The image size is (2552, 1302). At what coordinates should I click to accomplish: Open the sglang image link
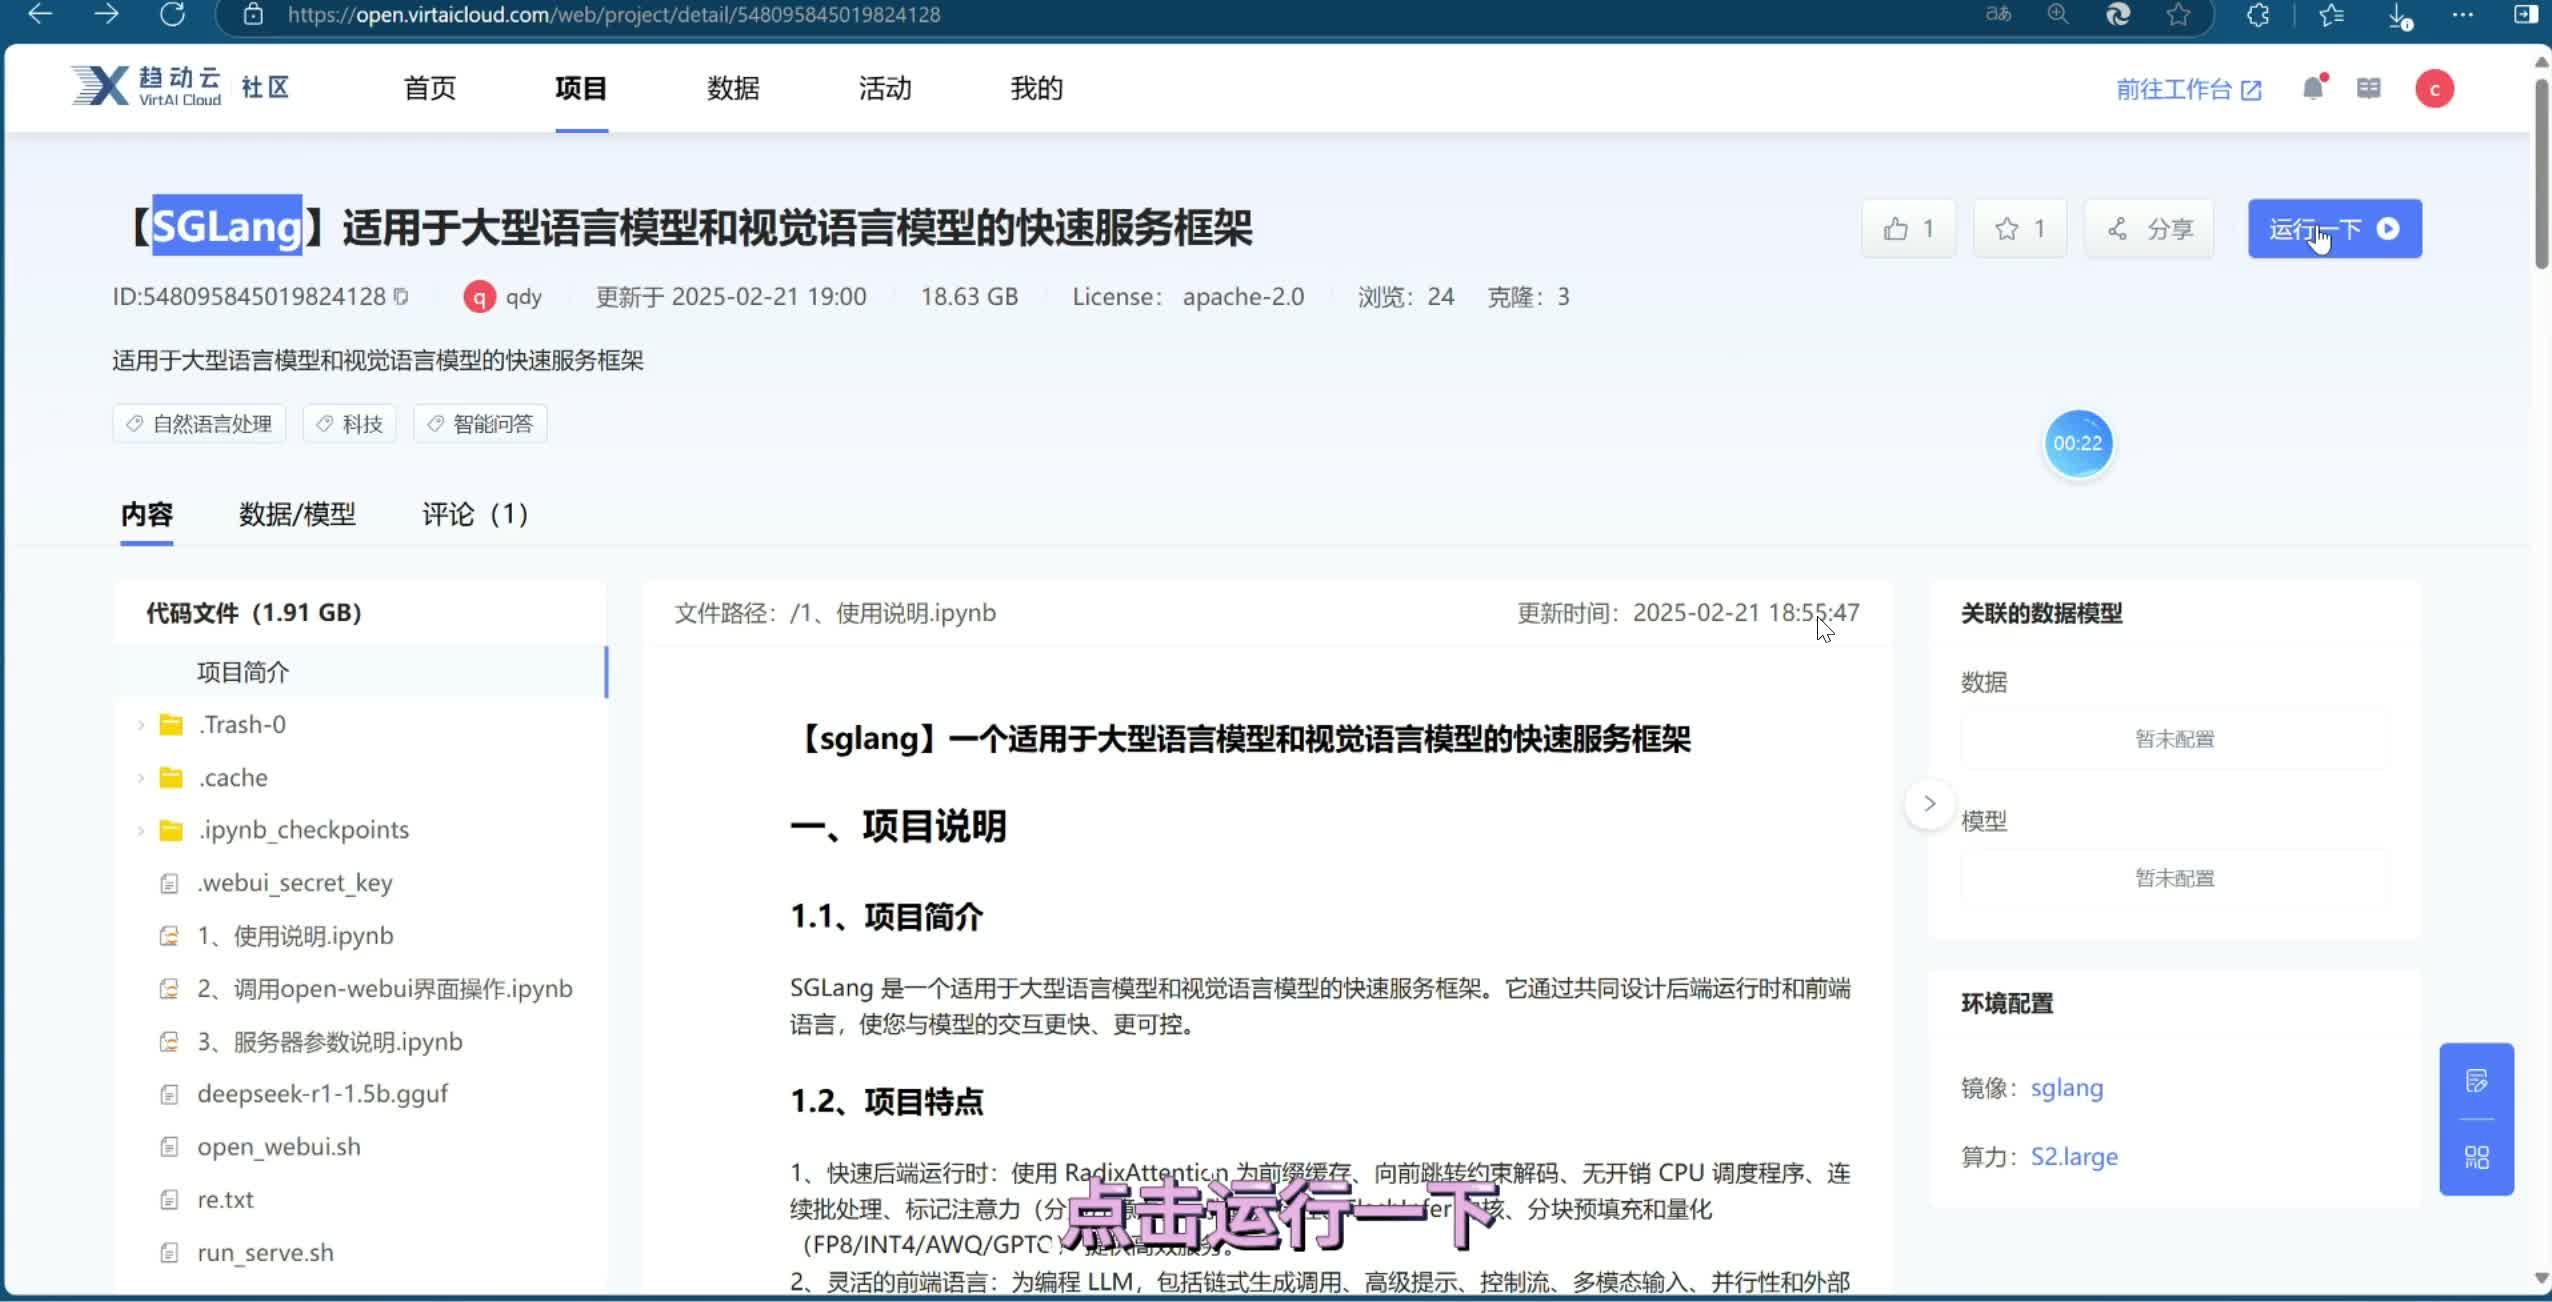[x=2066, y=1088]
